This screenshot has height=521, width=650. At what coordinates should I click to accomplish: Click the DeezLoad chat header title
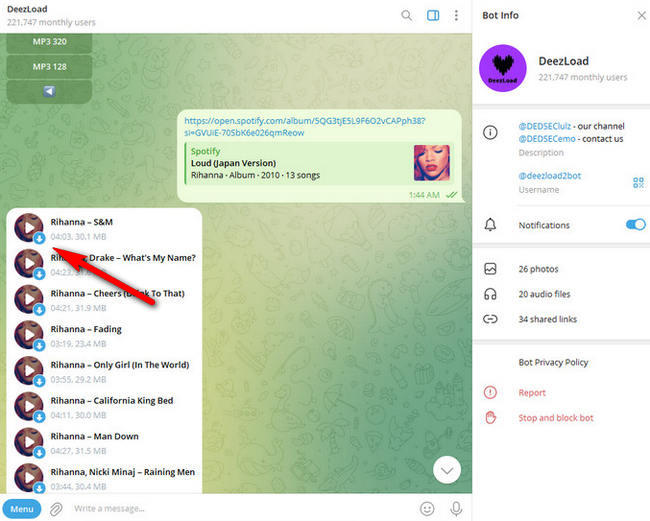click(x=27, y=9)
